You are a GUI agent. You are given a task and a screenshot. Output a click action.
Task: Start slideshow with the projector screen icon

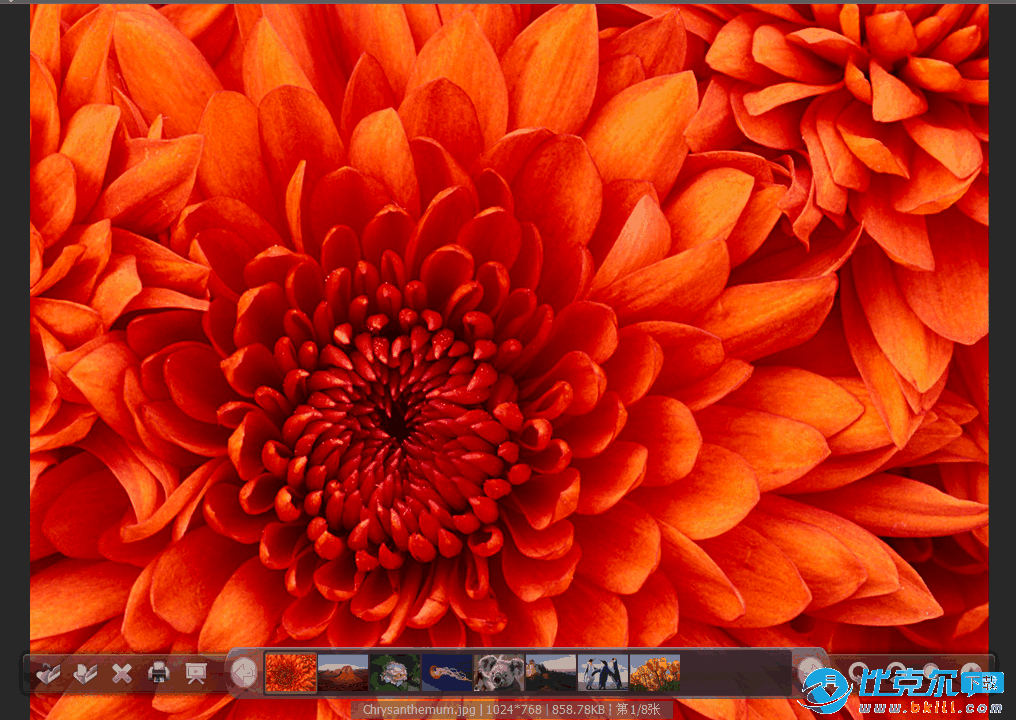pyautogui.click(x=195, y=673)
